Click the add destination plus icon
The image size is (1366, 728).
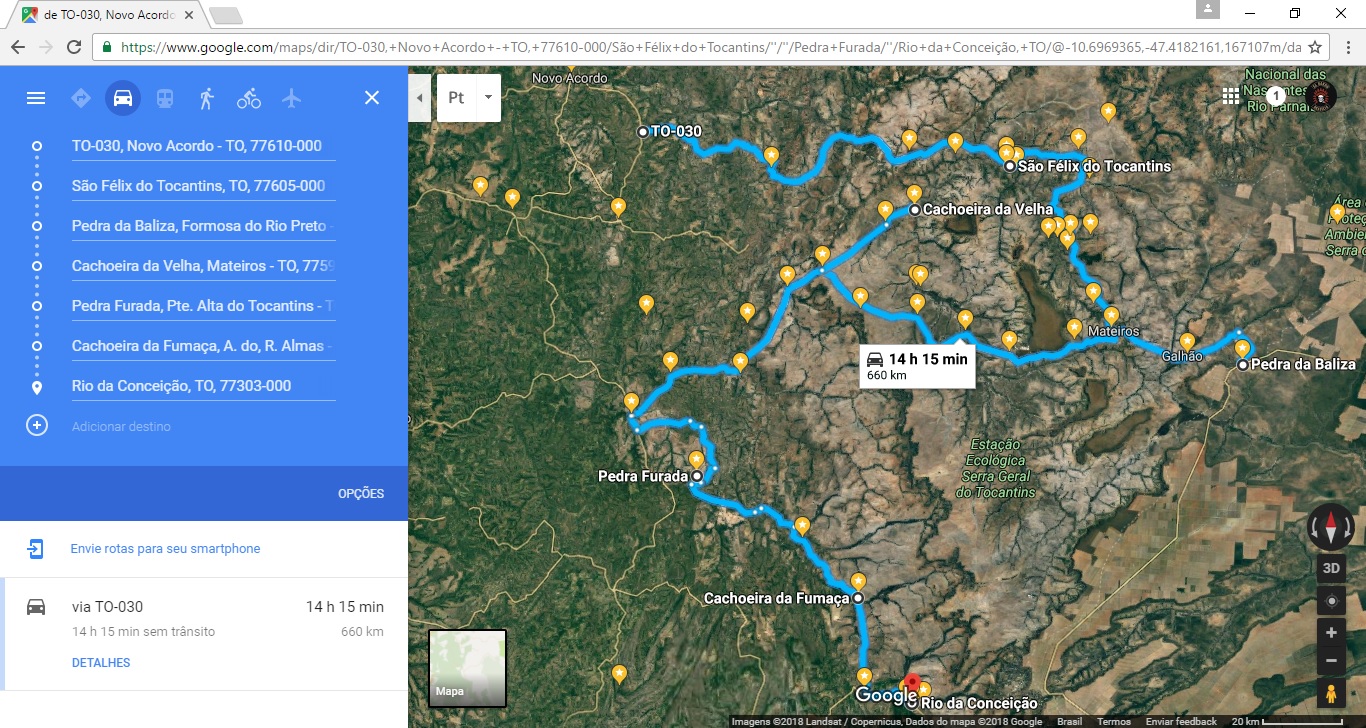point(36,426)
